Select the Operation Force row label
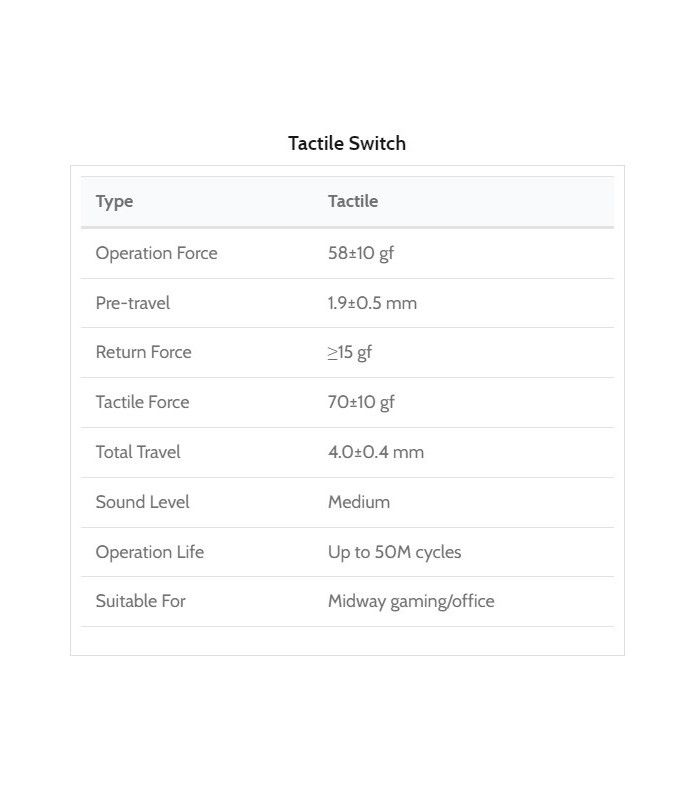Screen dimensions: 700x800 (156, 253)
